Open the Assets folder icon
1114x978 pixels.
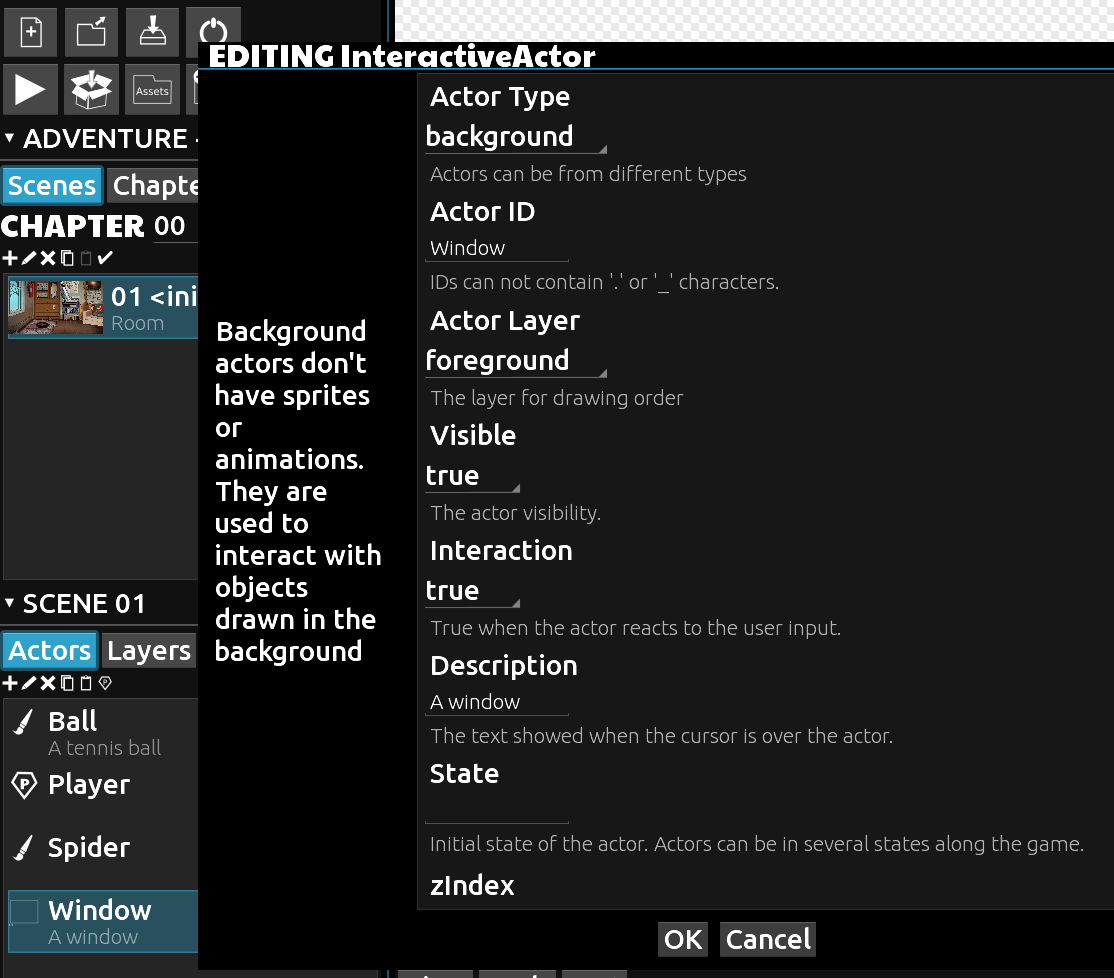point(152,90)
